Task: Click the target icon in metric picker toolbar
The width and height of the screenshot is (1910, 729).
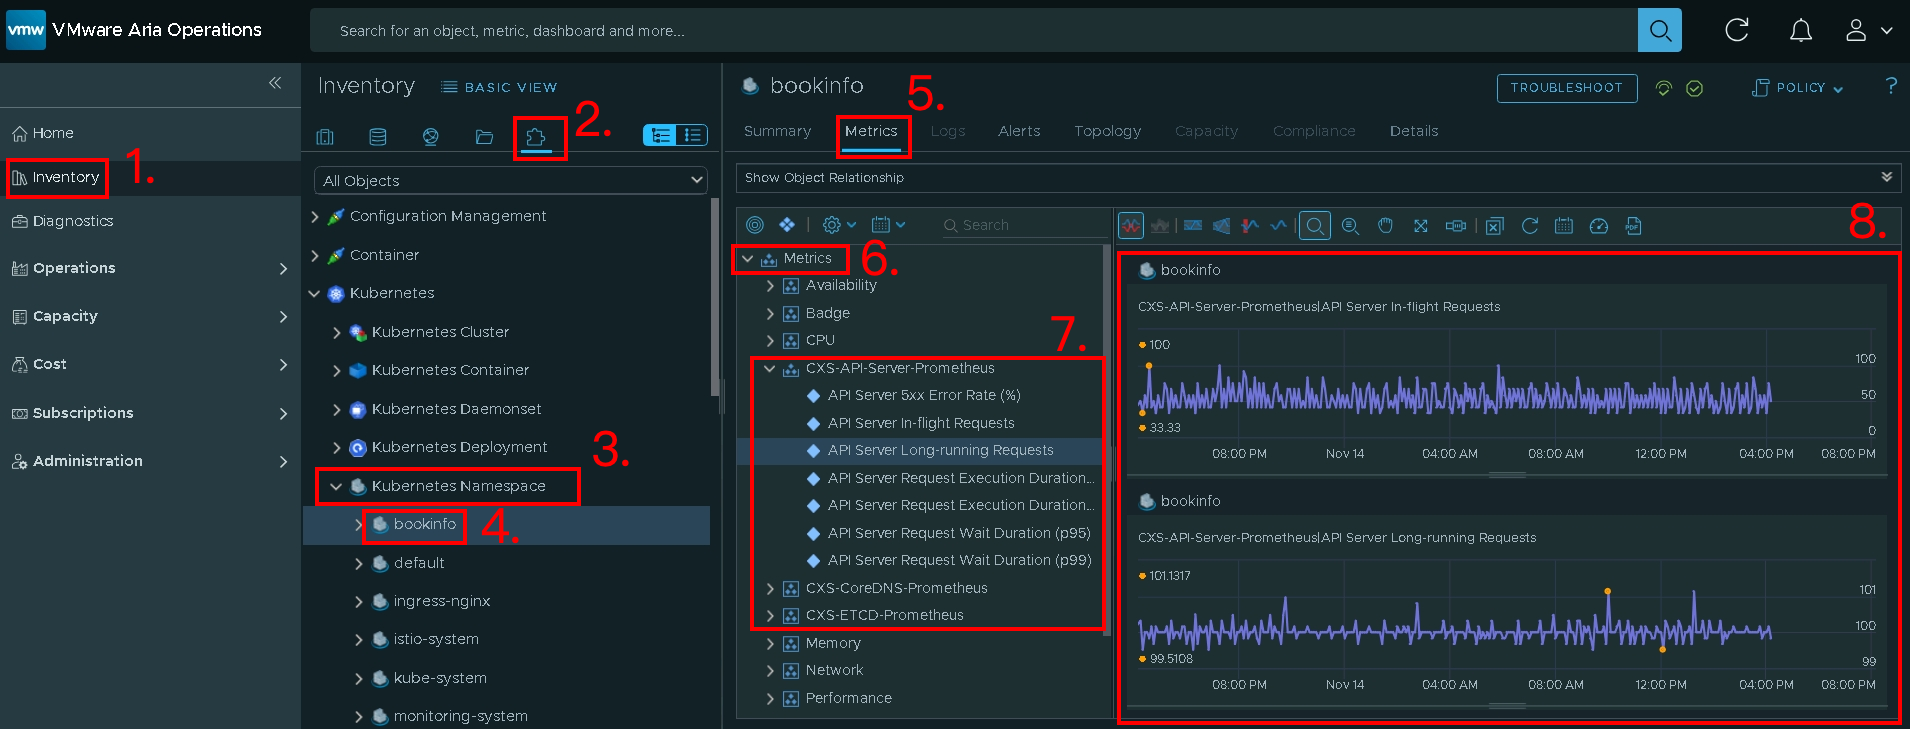Action: (755, 225)
